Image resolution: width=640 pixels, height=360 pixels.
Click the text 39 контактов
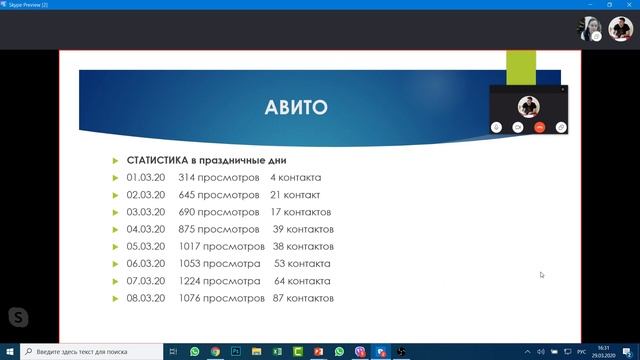pyautogui.click(x=303, y=229)
